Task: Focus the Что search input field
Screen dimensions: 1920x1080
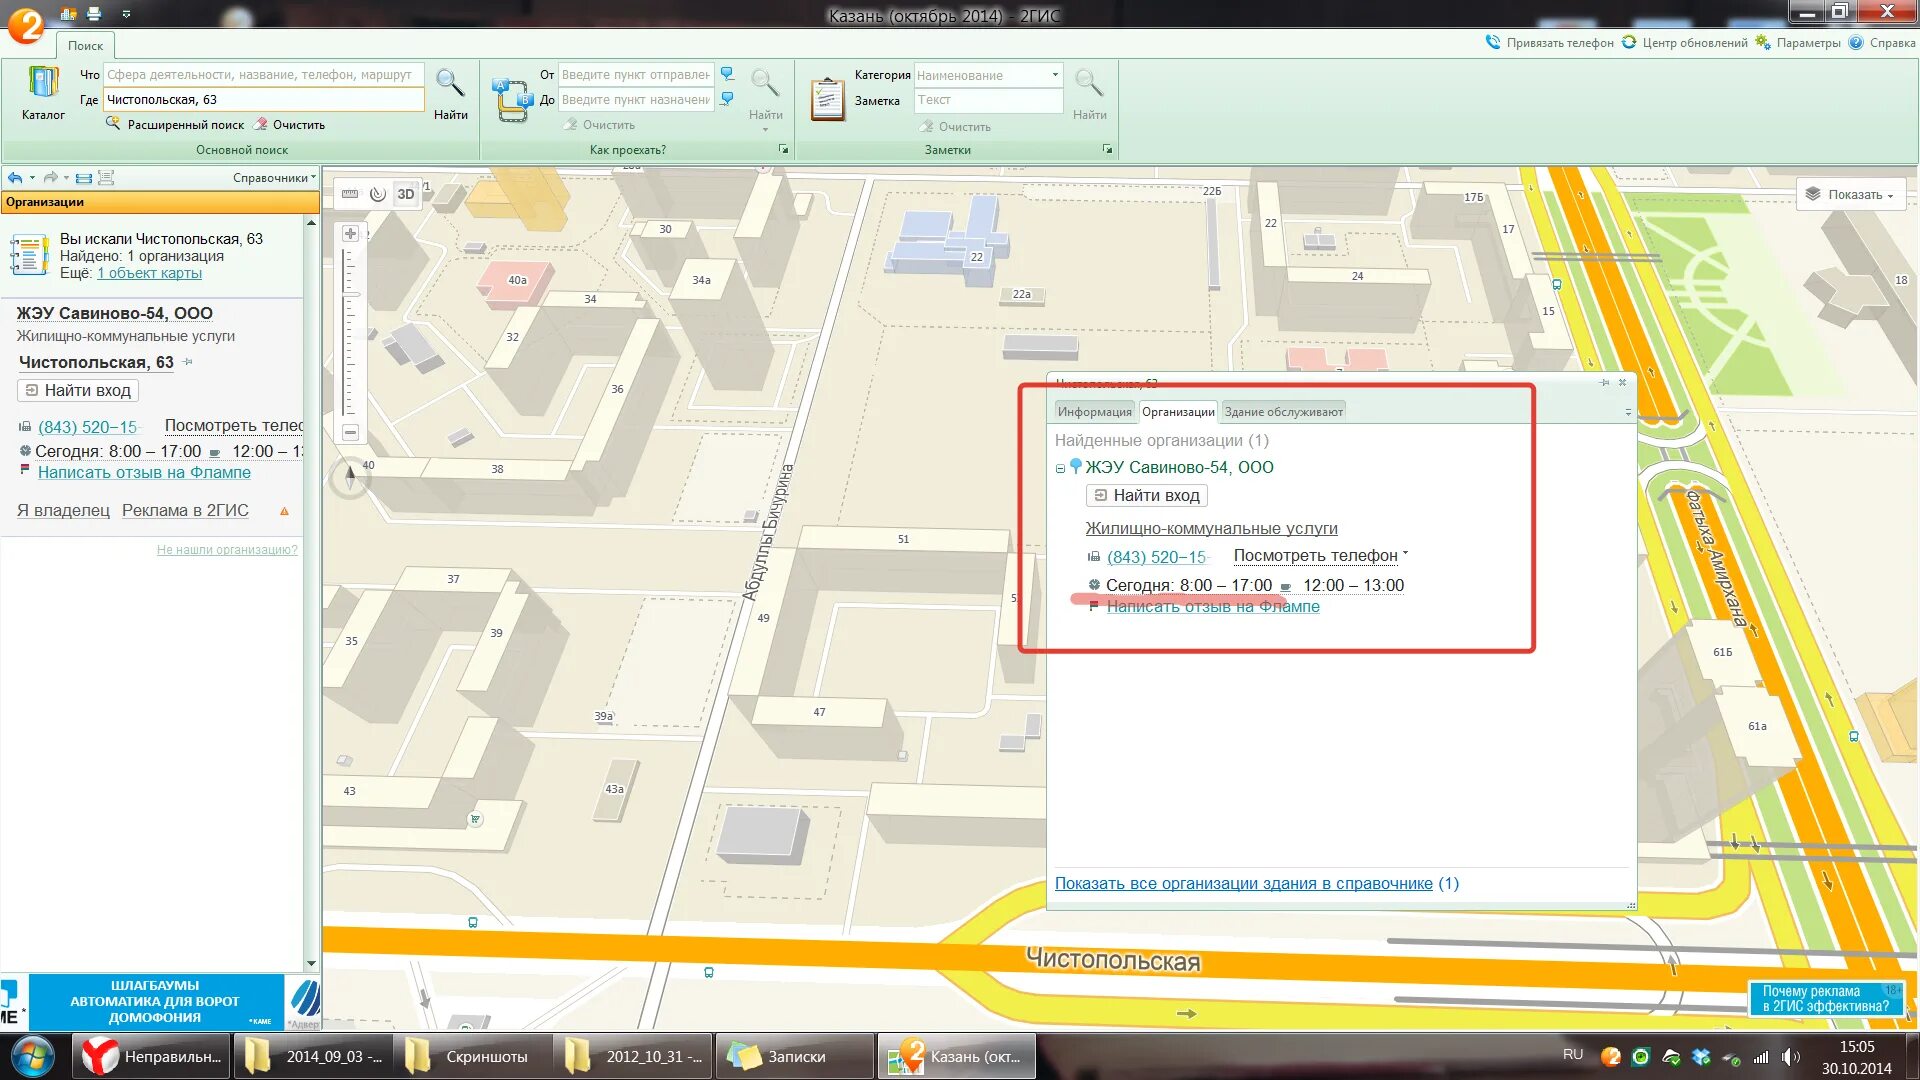Action: point(264,75)
